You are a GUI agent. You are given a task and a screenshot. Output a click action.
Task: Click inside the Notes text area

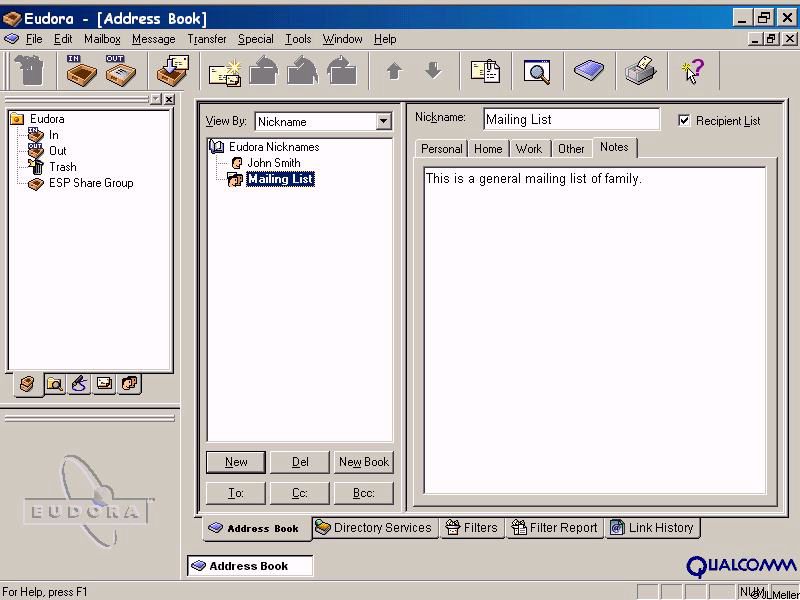(595, 331)
